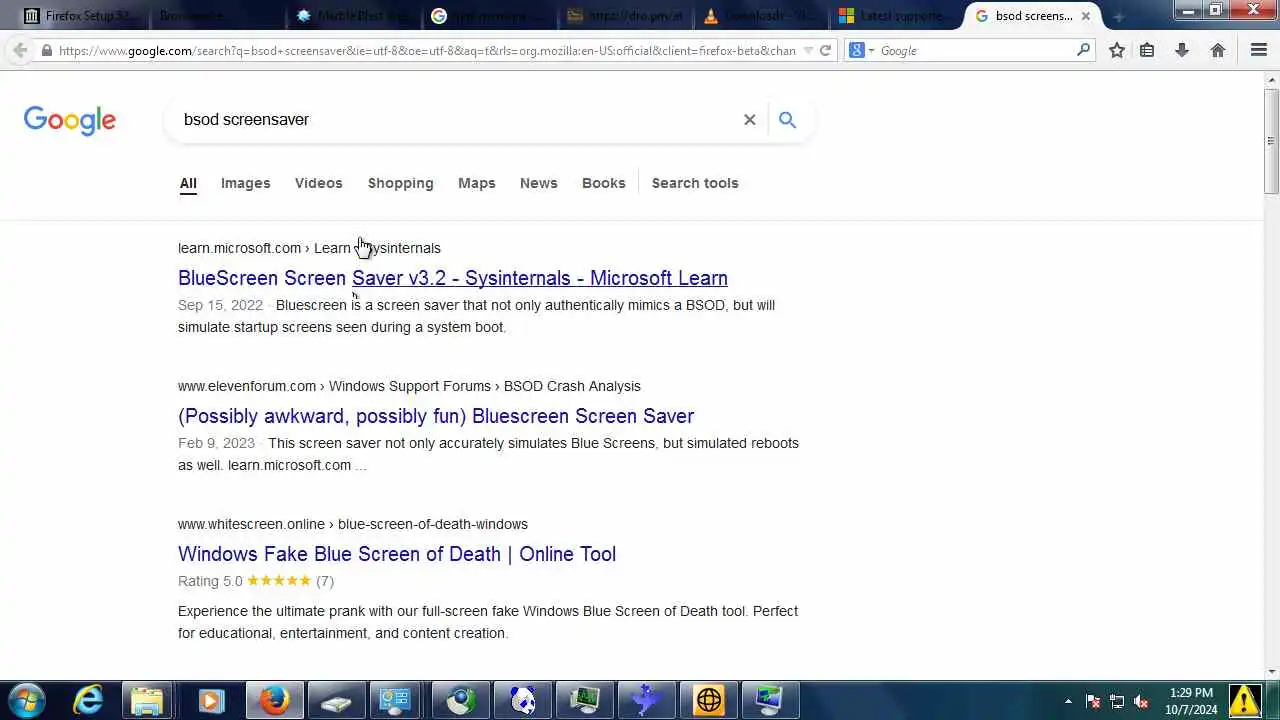Close the bsod screensaver tab
The height and width of the screenshot is (720, 1280).
(1085, 16)
